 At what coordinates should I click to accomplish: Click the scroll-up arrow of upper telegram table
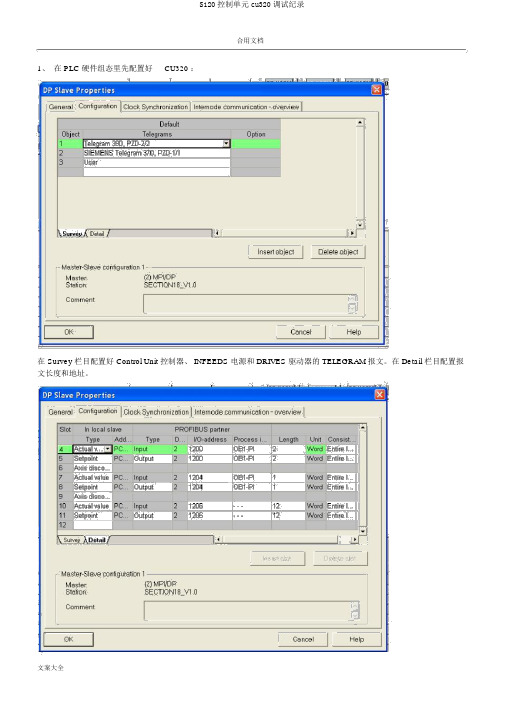coord(360,122)
